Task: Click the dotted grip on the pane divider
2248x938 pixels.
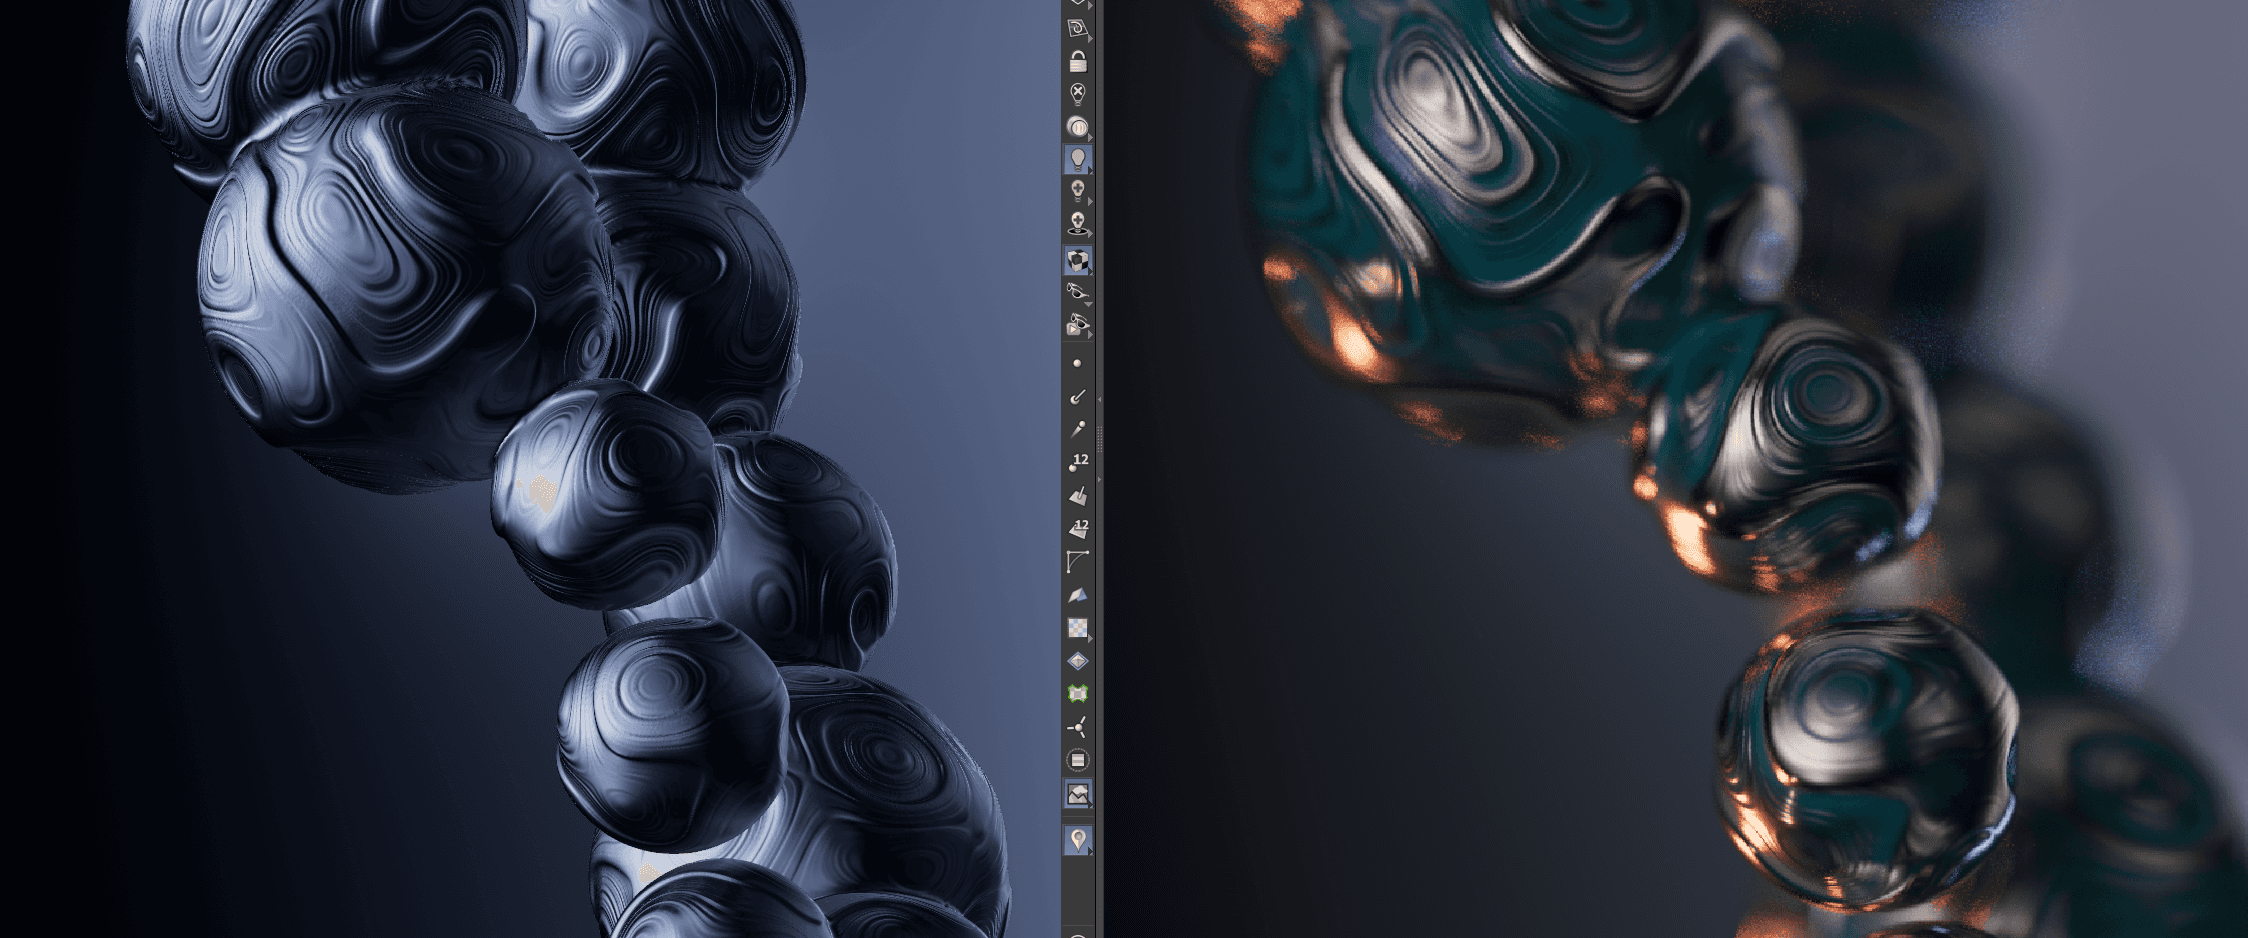Action: pyautogui.click(x=1100, y=440)
